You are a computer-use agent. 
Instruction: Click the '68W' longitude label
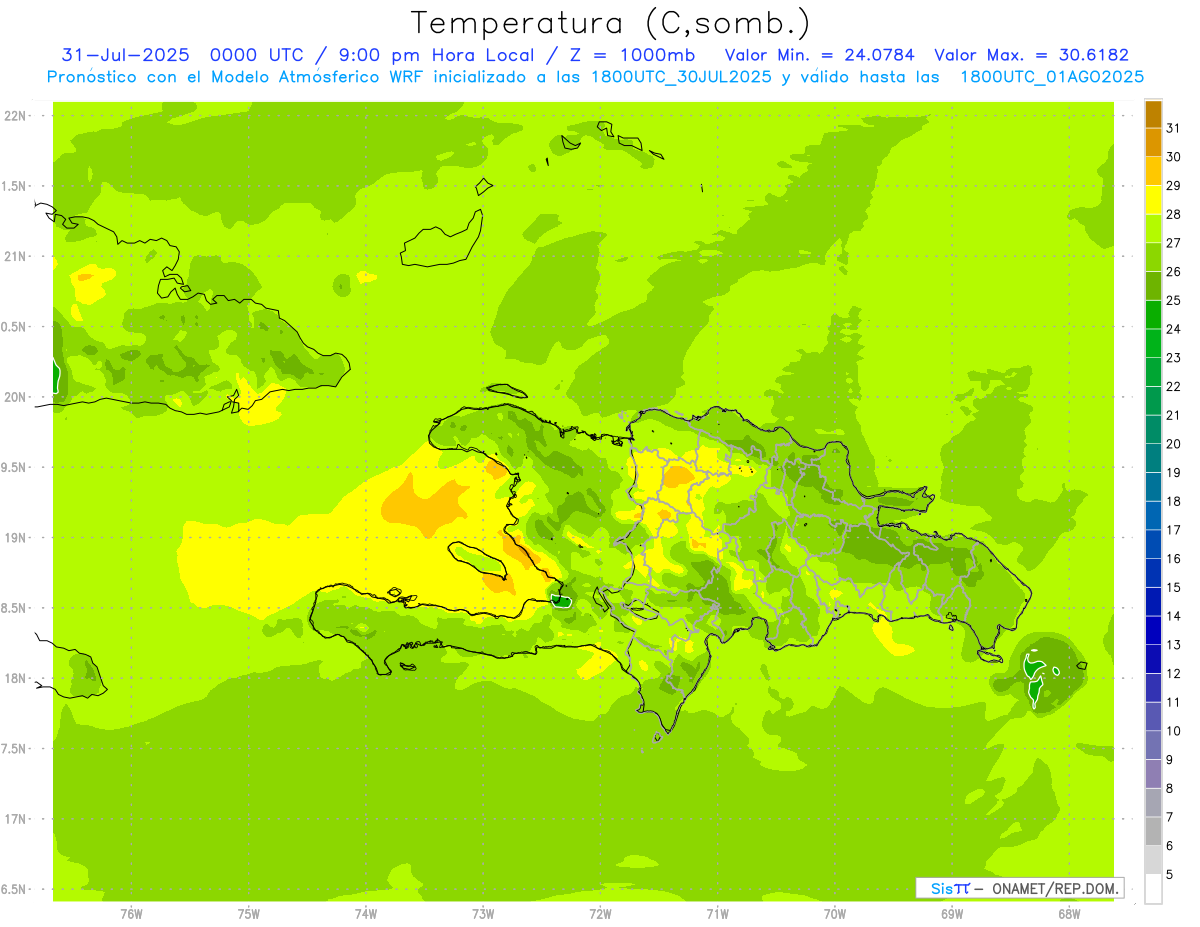coord(1069,913)
